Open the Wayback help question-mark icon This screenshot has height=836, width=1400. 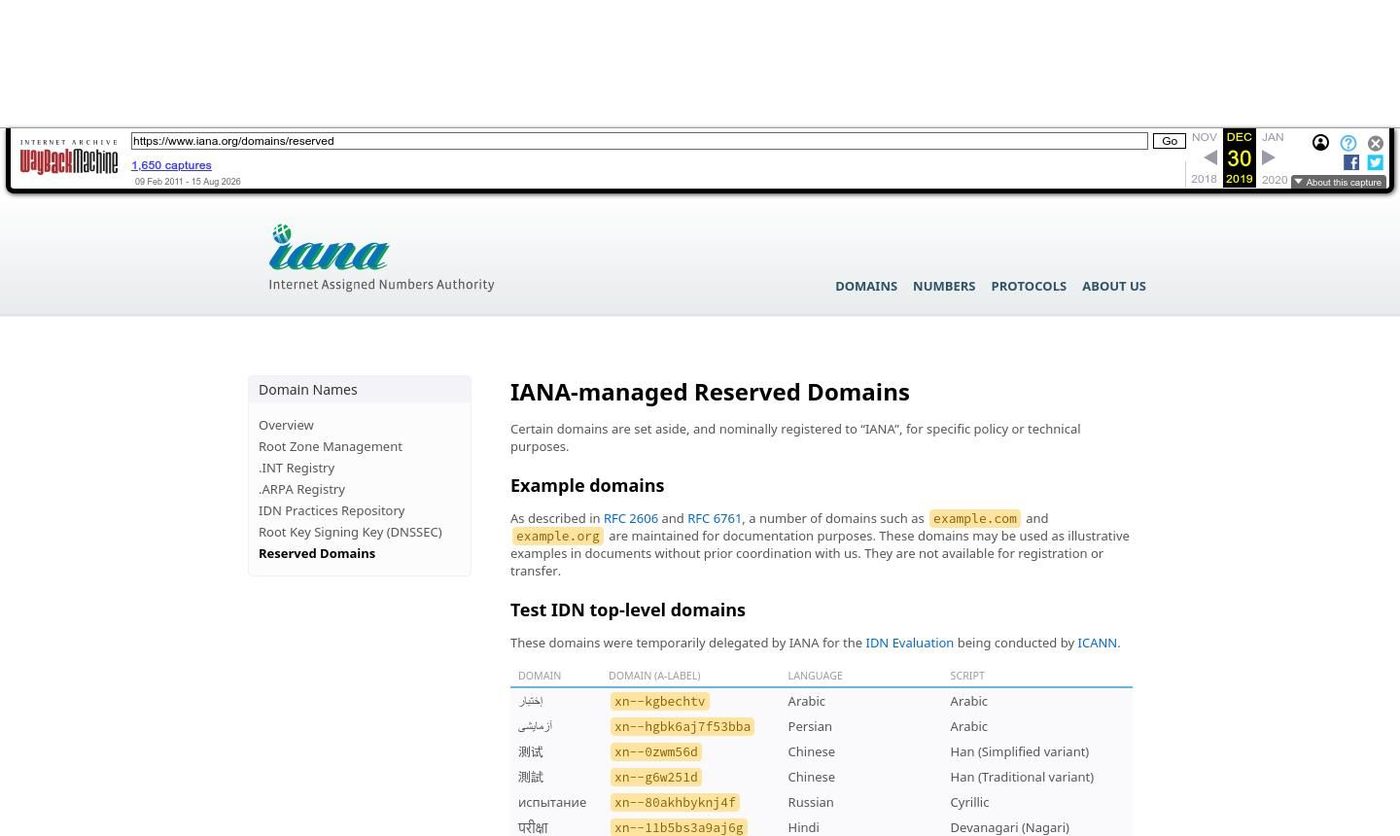[x=1348, y=143]
